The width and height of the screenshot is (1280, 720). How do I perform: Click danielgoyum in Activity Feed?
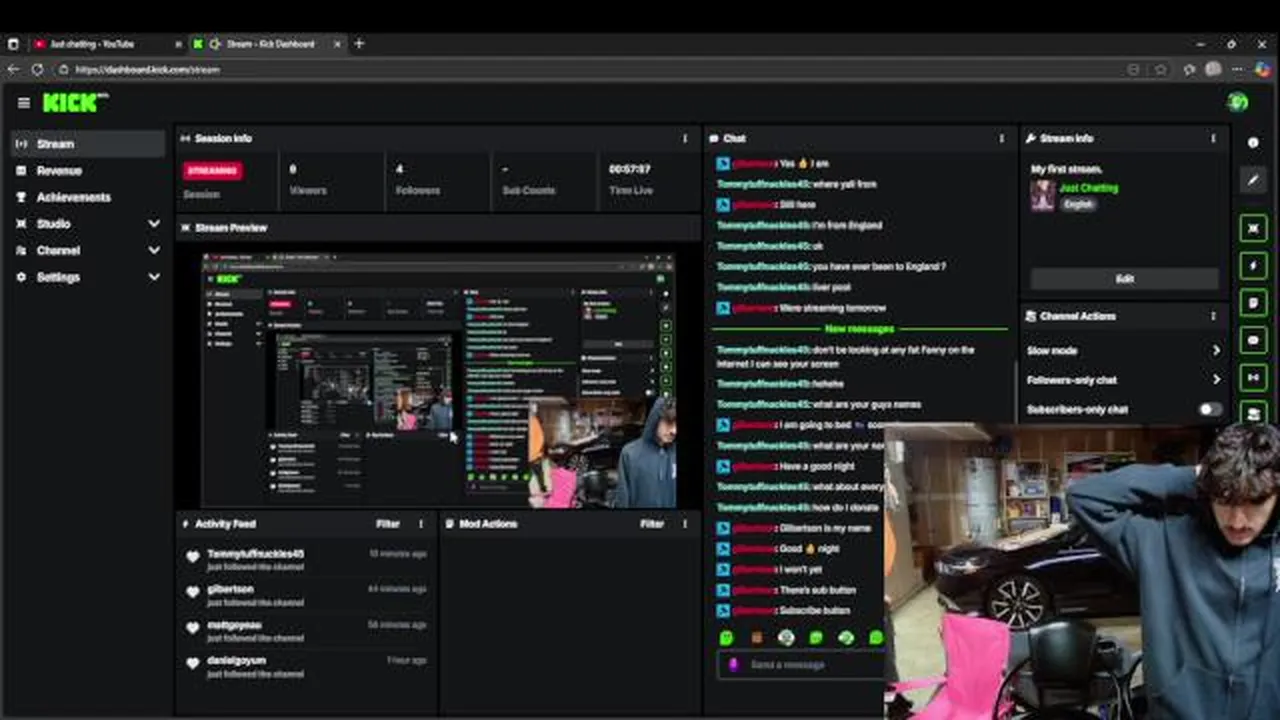[236, 661]
